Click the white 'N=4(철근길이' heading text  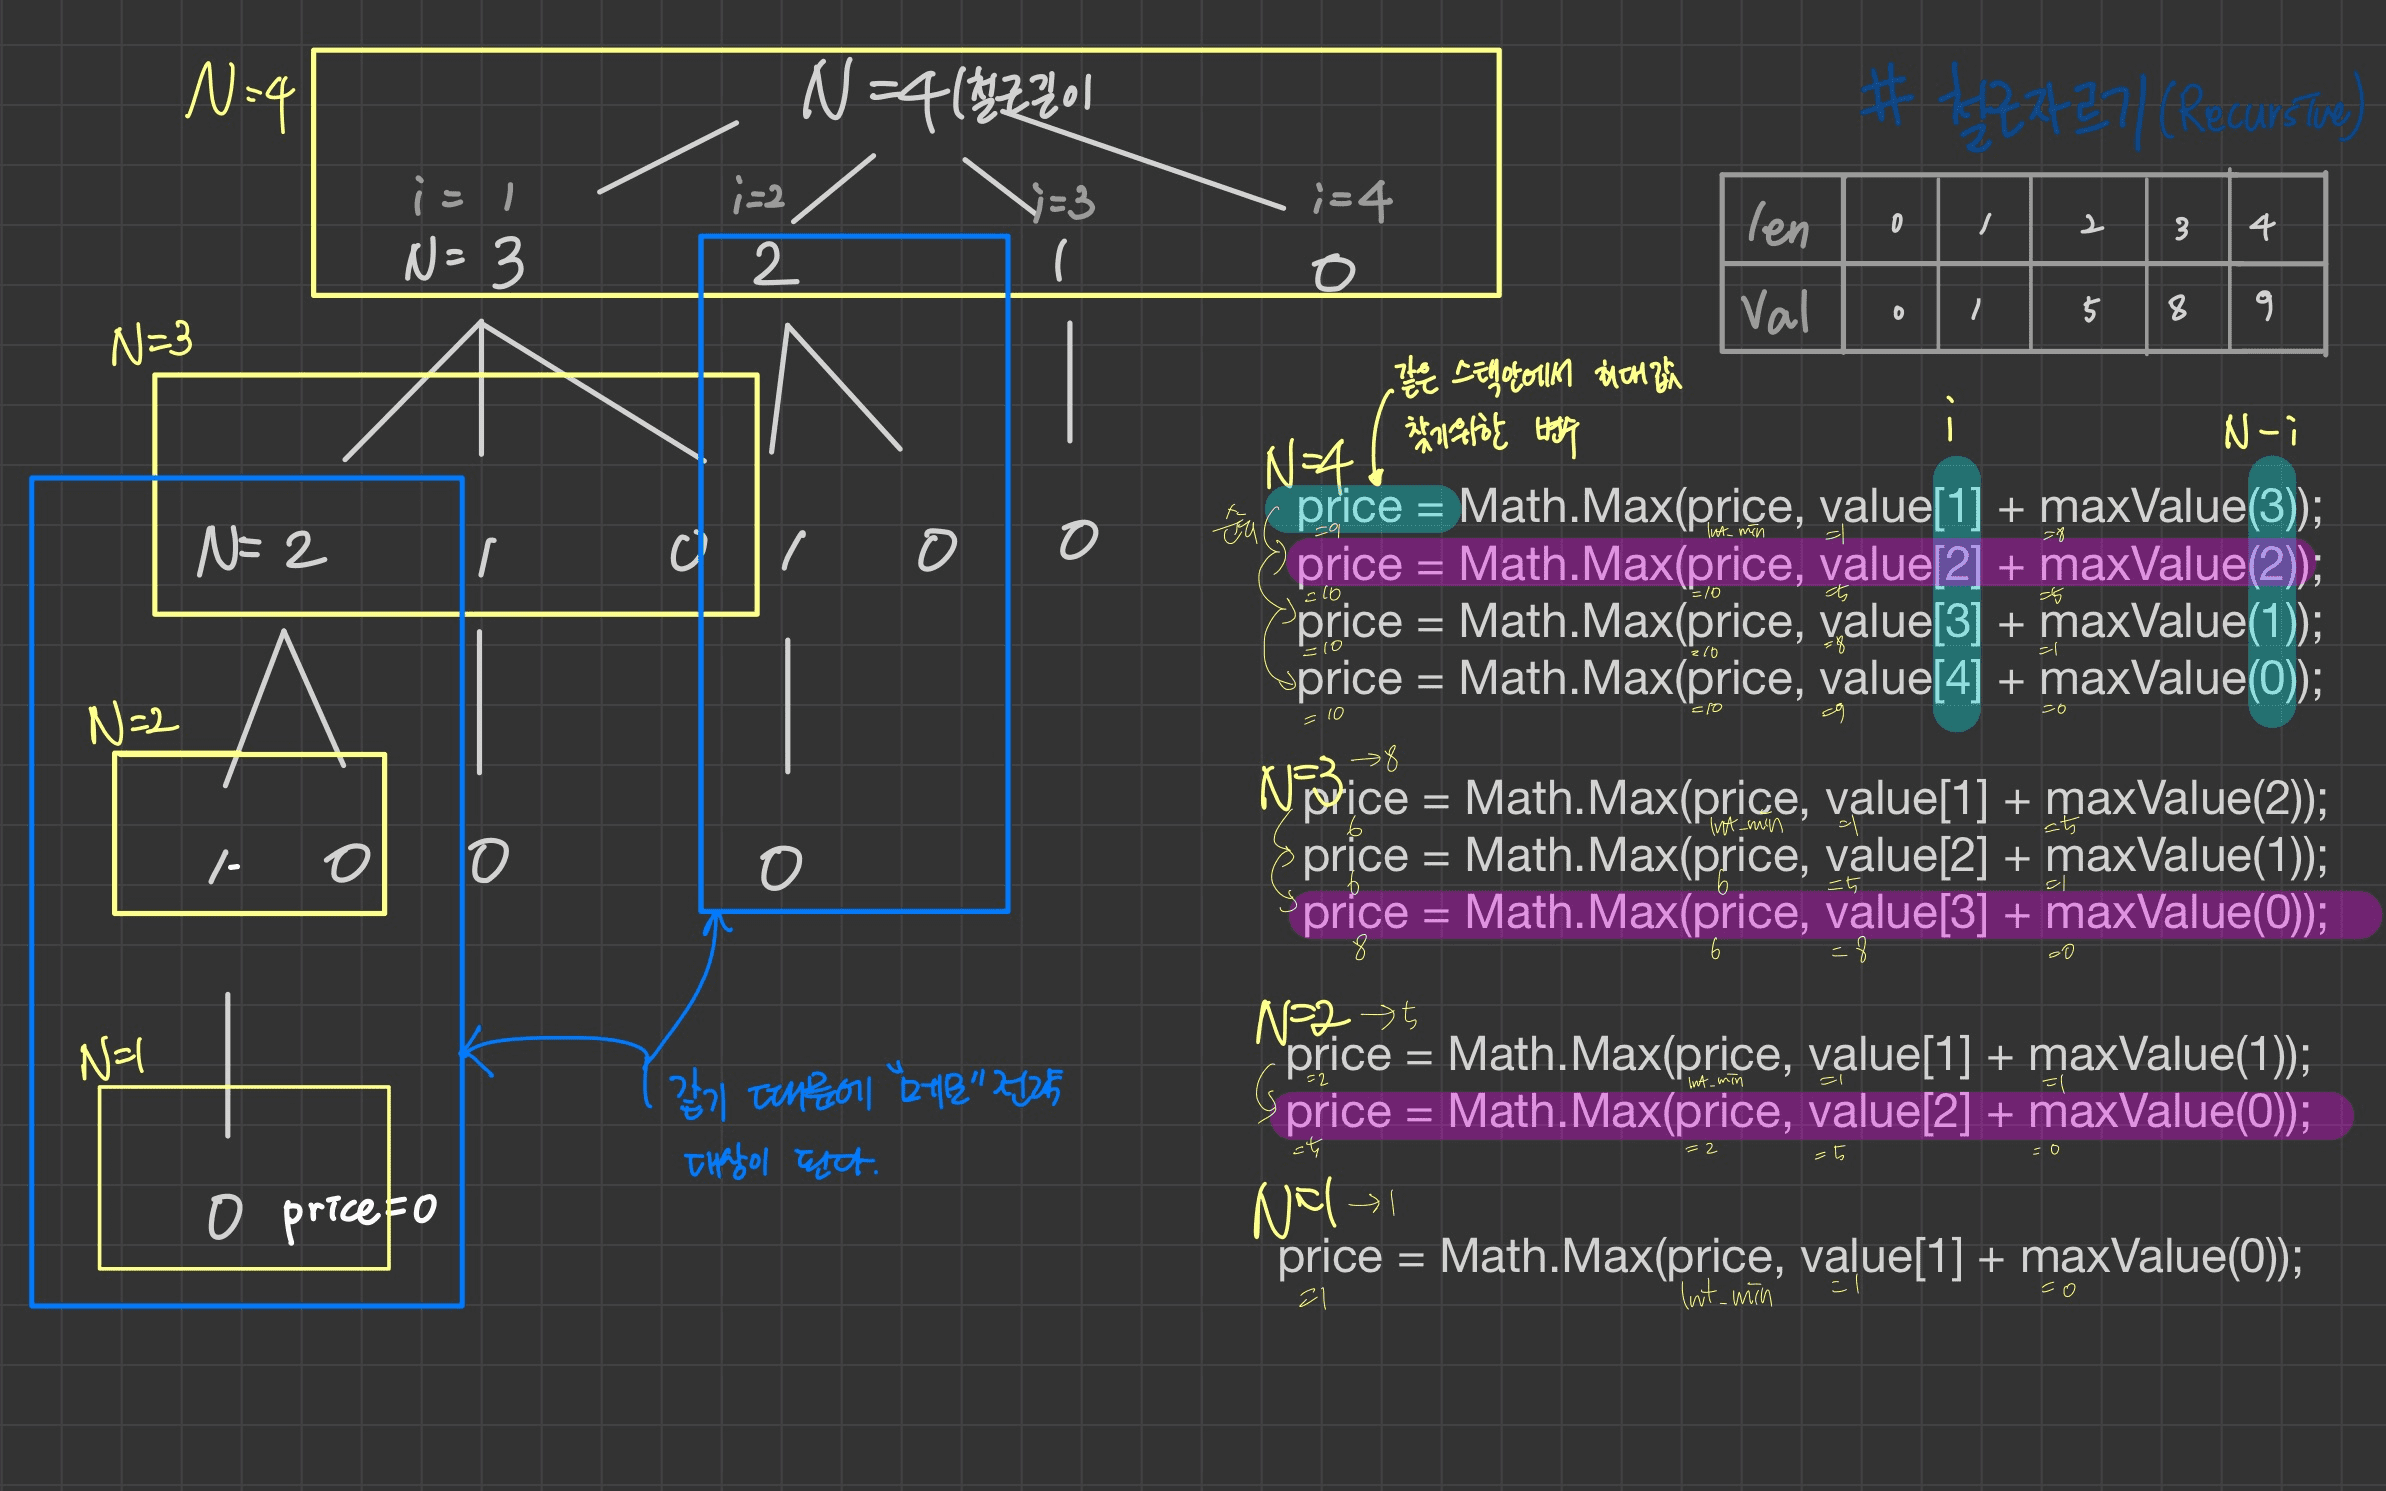[945, 95]
